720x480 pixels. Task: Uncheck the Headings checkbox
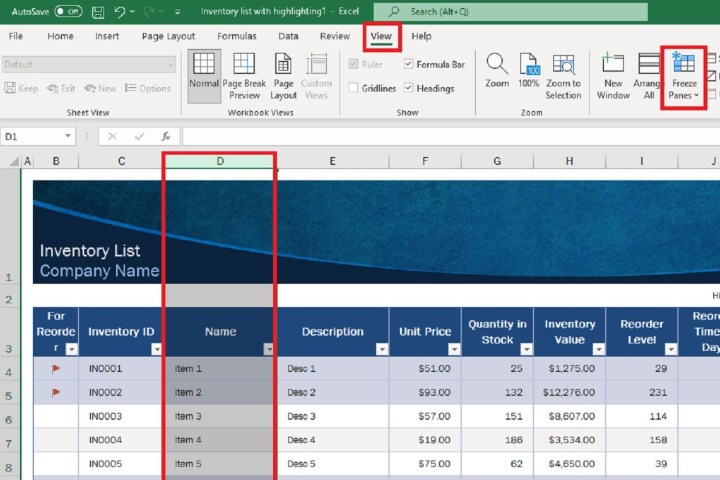point(409,88)
